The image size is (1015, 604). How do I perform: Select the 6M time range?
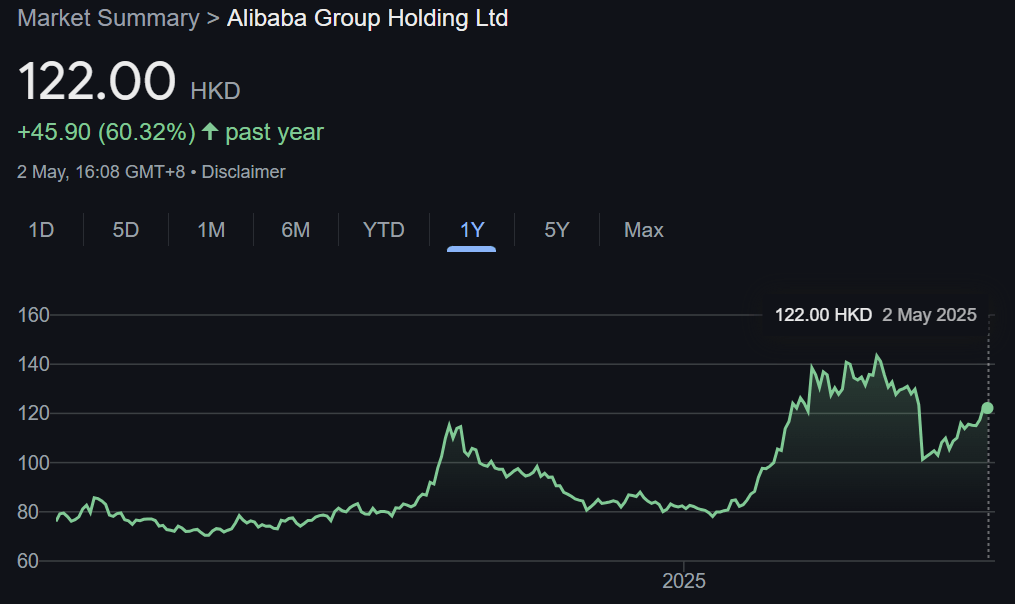[x=296, y=230]
